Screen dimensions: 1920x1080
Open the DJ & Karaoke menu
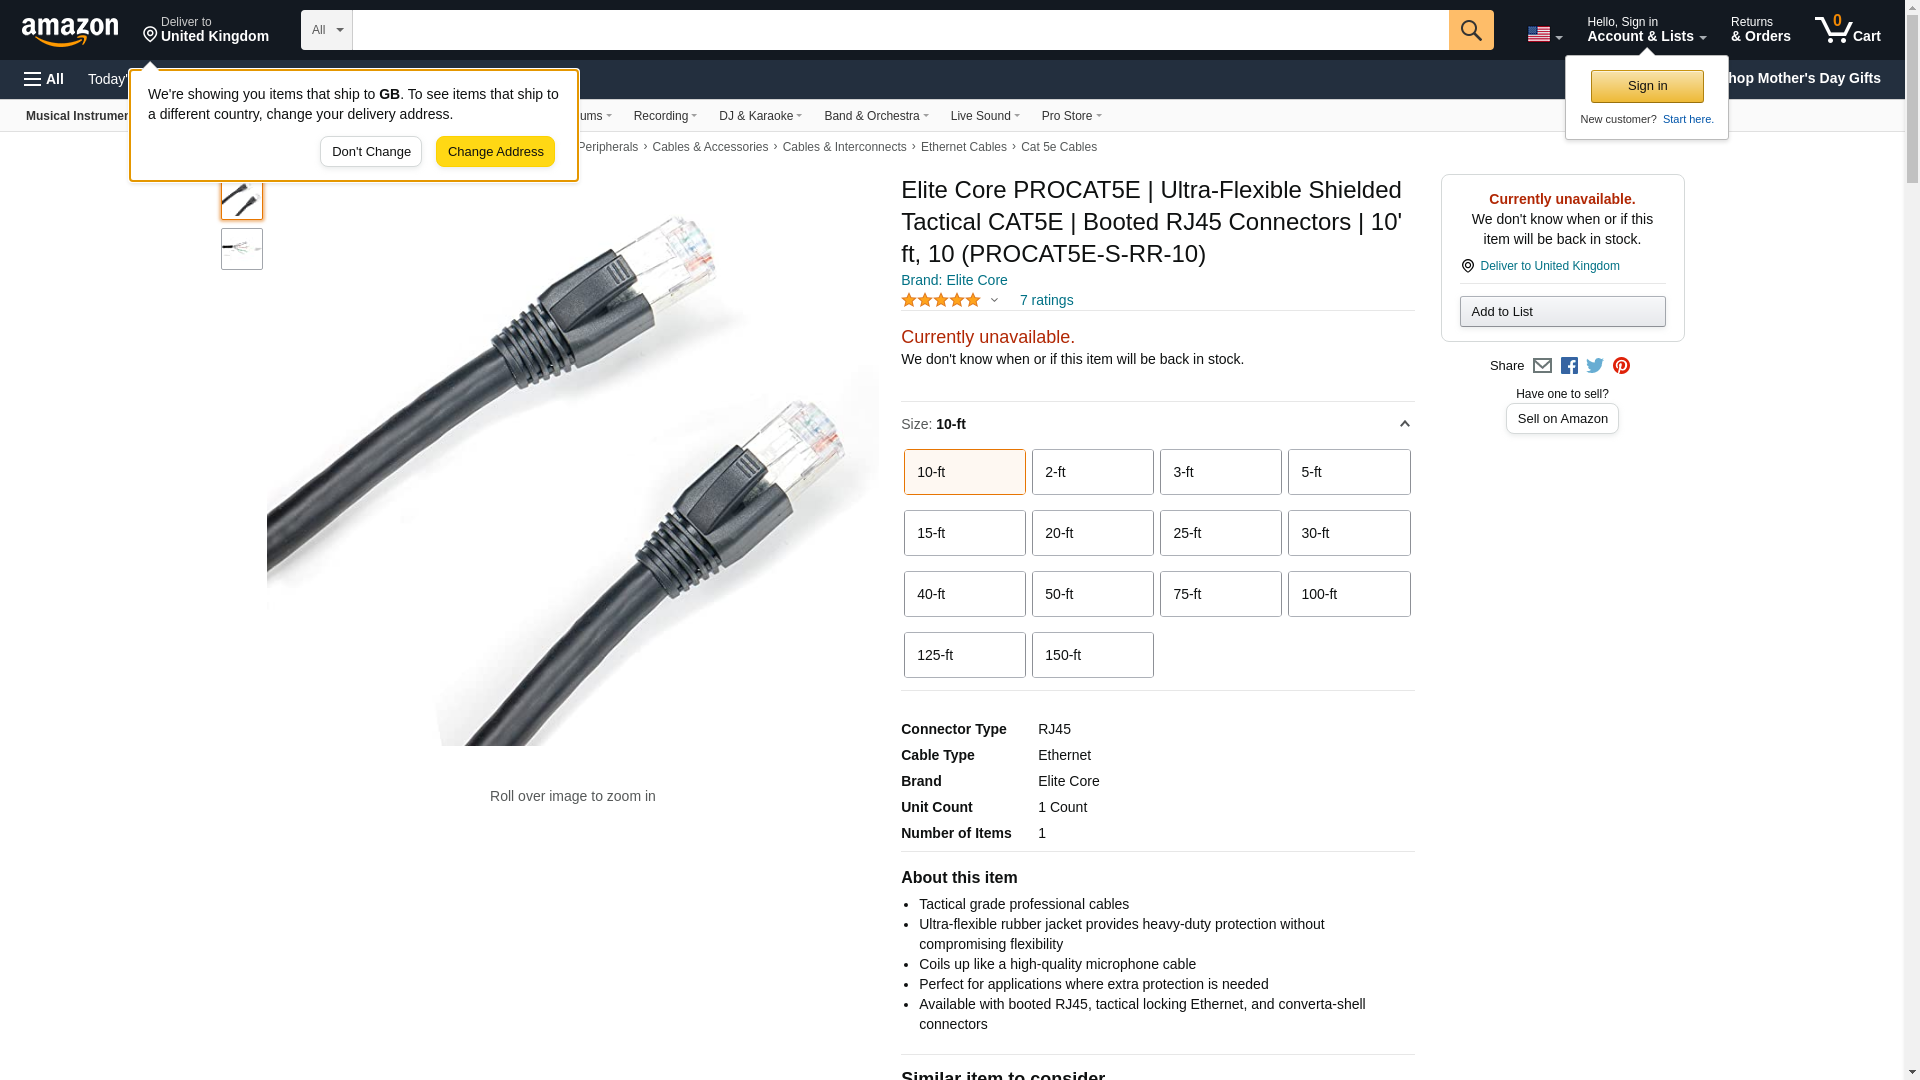click(760, 116)
